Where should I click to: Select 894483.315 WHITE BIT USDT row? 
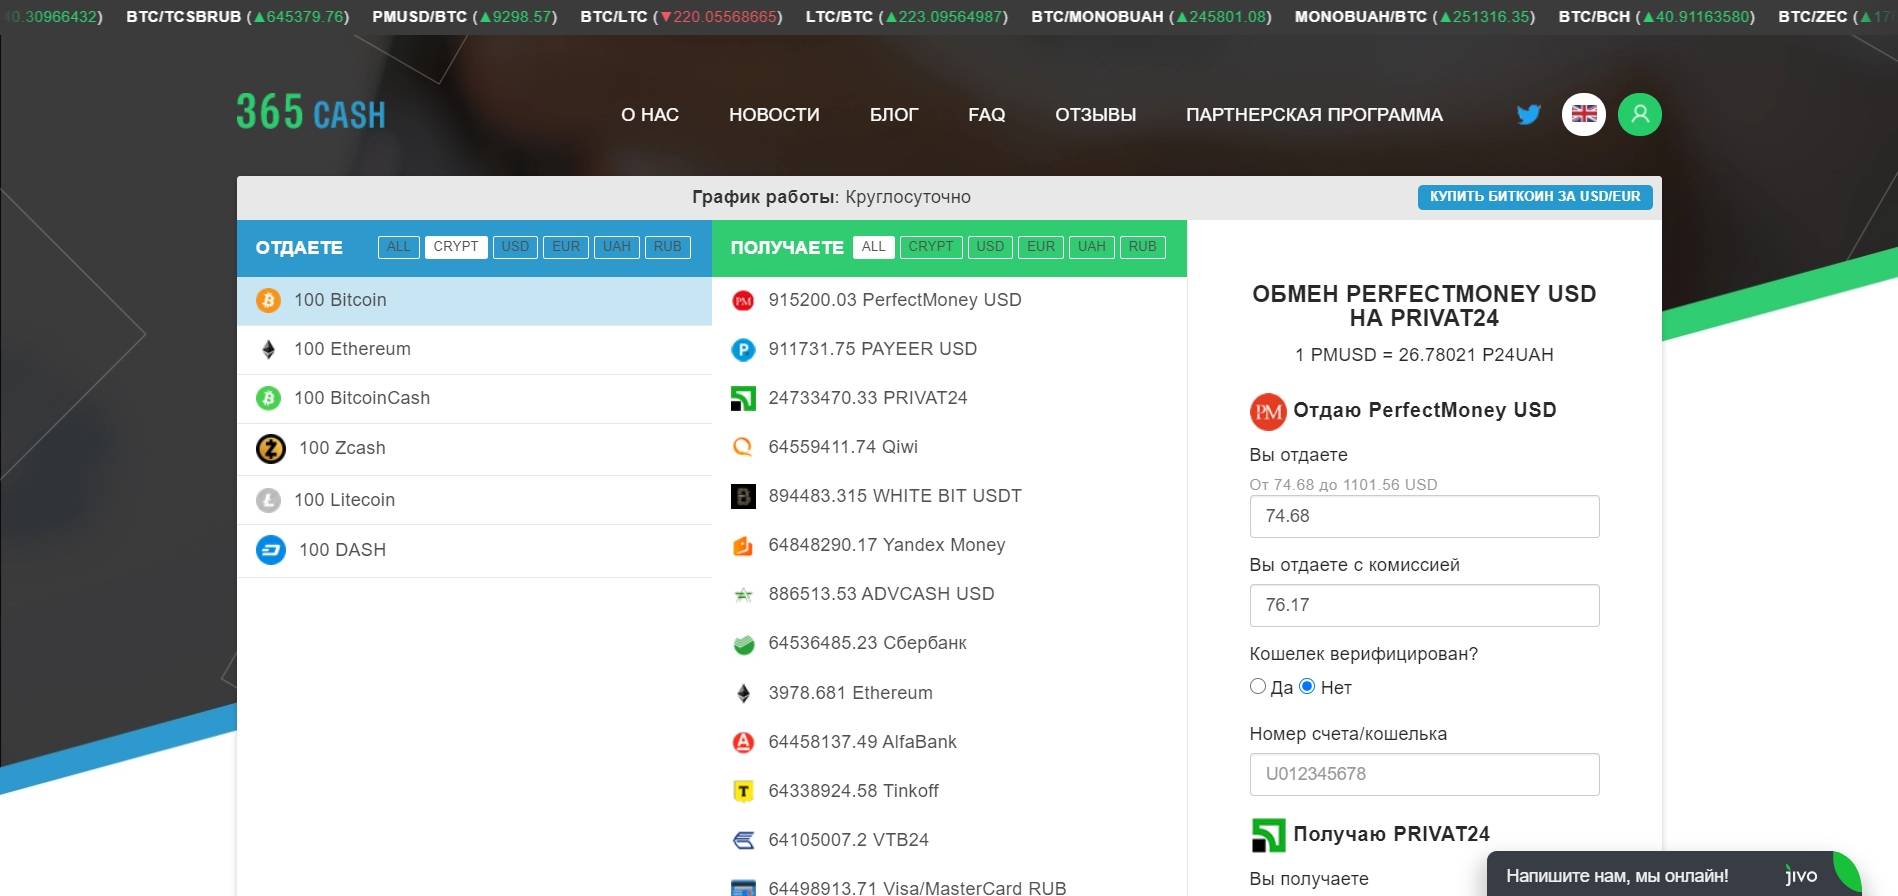949,496
